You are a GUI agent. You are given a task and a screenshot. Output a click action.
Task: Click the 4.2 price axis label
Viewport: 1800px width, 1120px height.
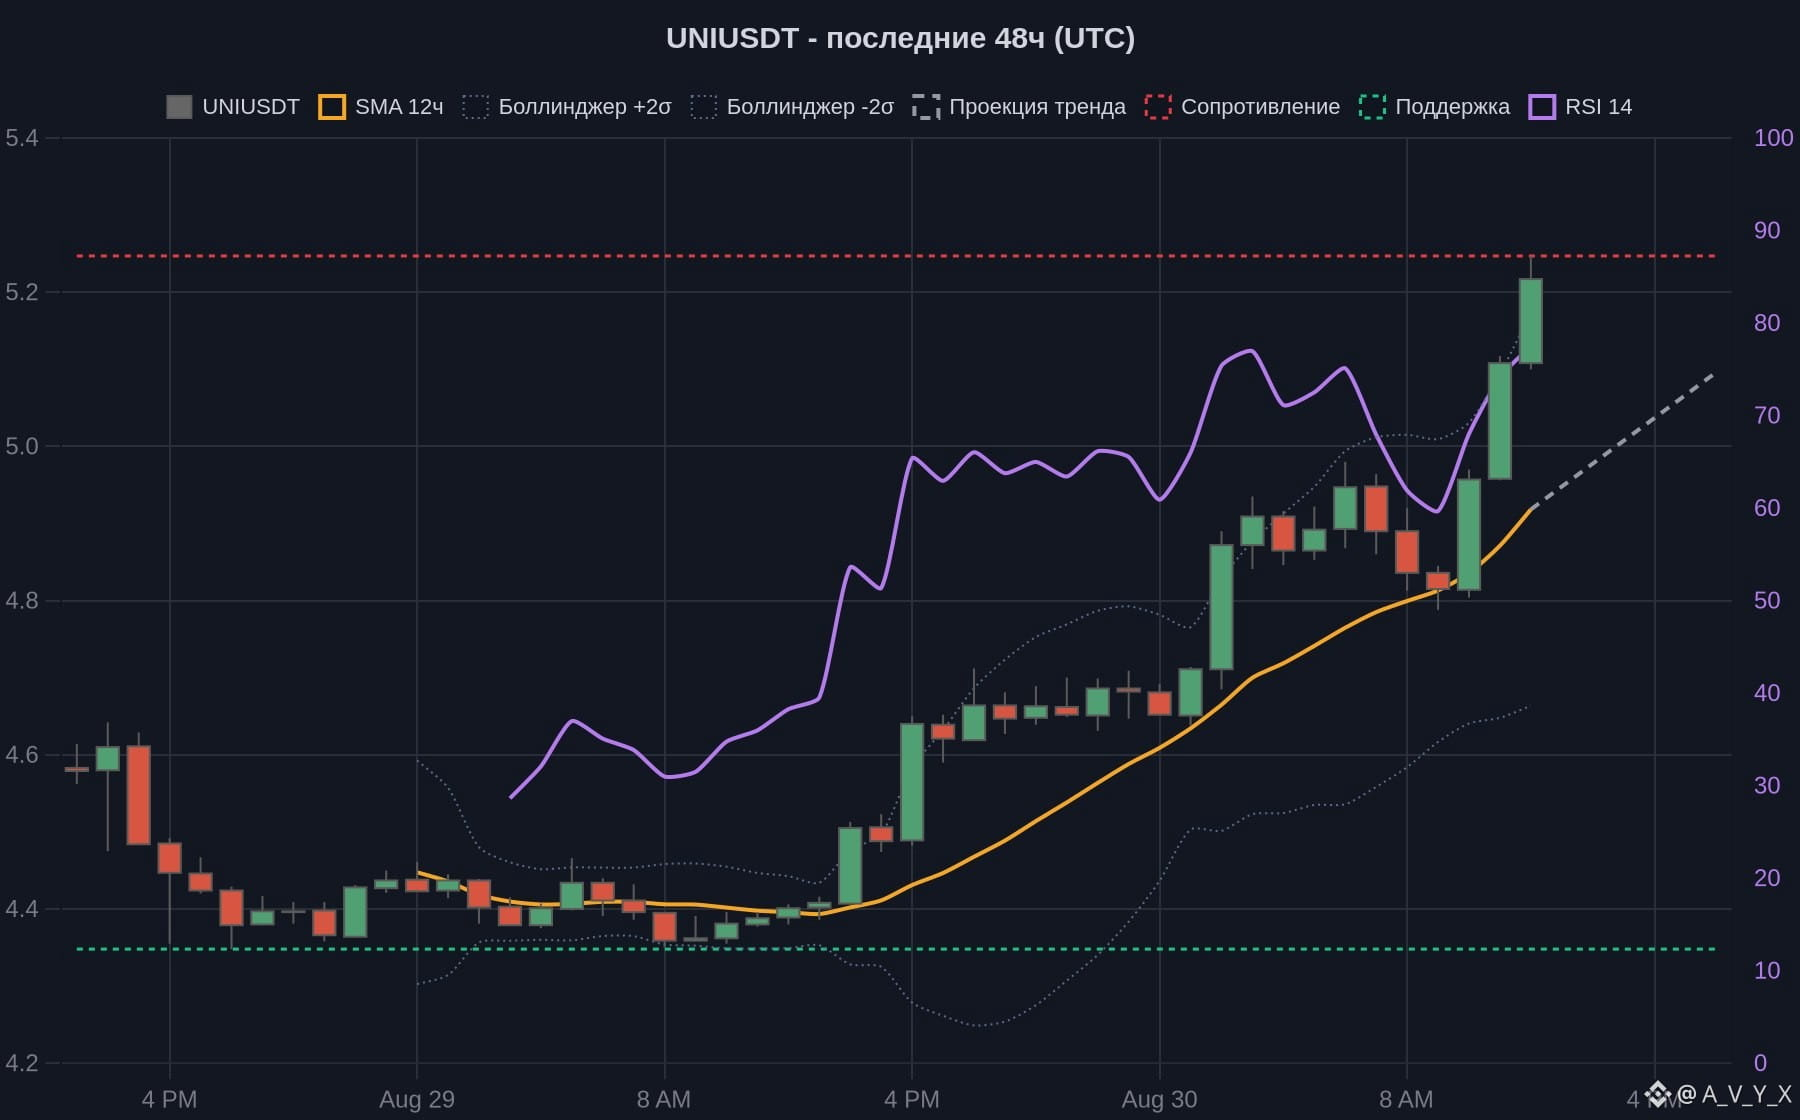22,1063
